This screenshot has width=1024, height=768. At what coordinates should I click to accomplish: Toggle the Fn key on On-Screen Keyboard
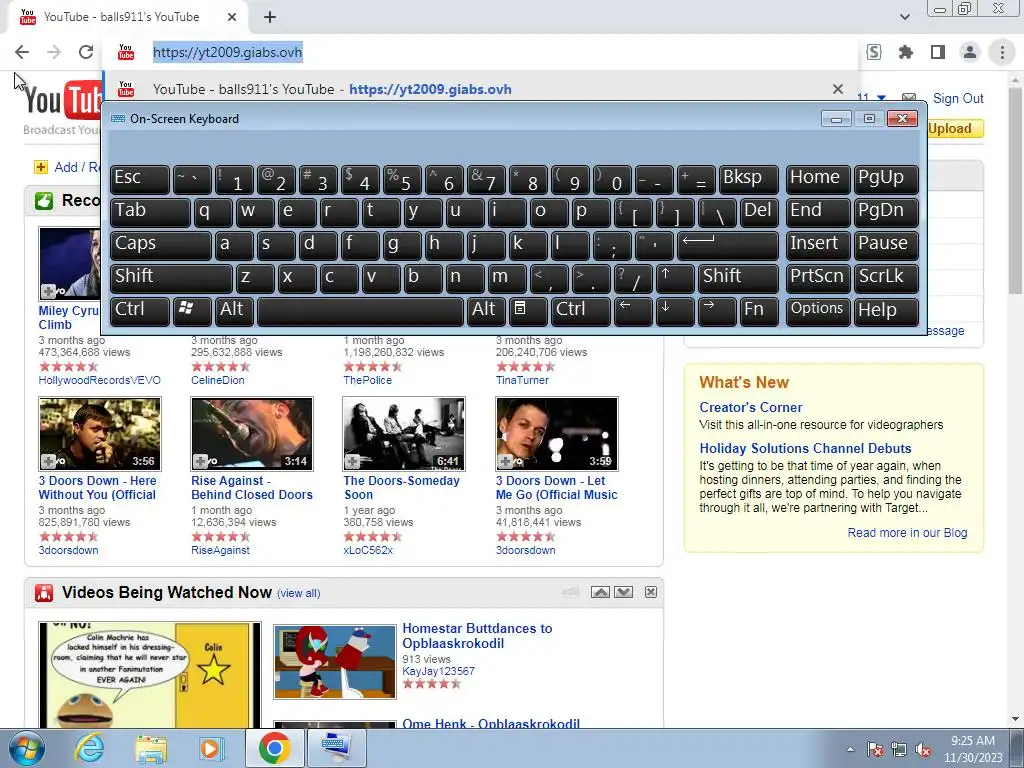[759, 310]
